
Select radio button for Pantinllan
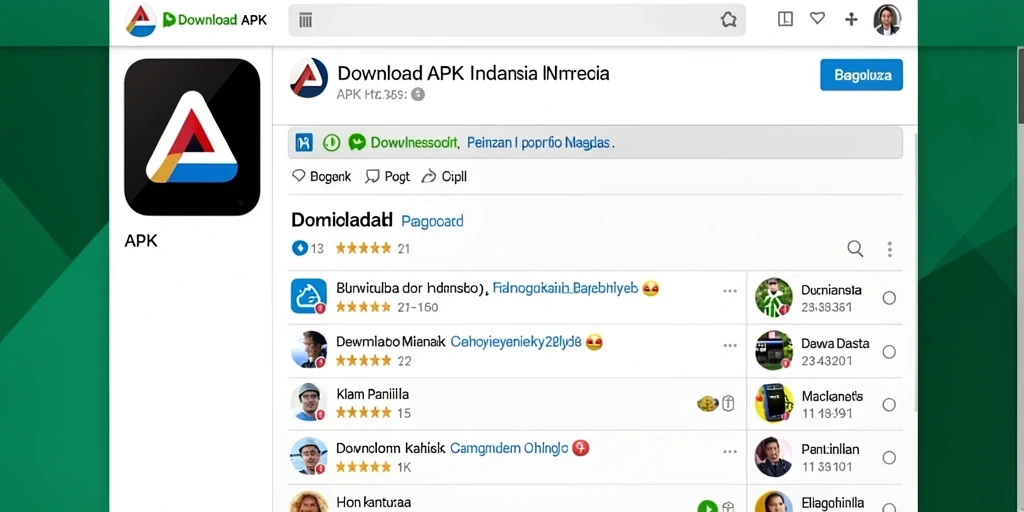tap(889, 458)
